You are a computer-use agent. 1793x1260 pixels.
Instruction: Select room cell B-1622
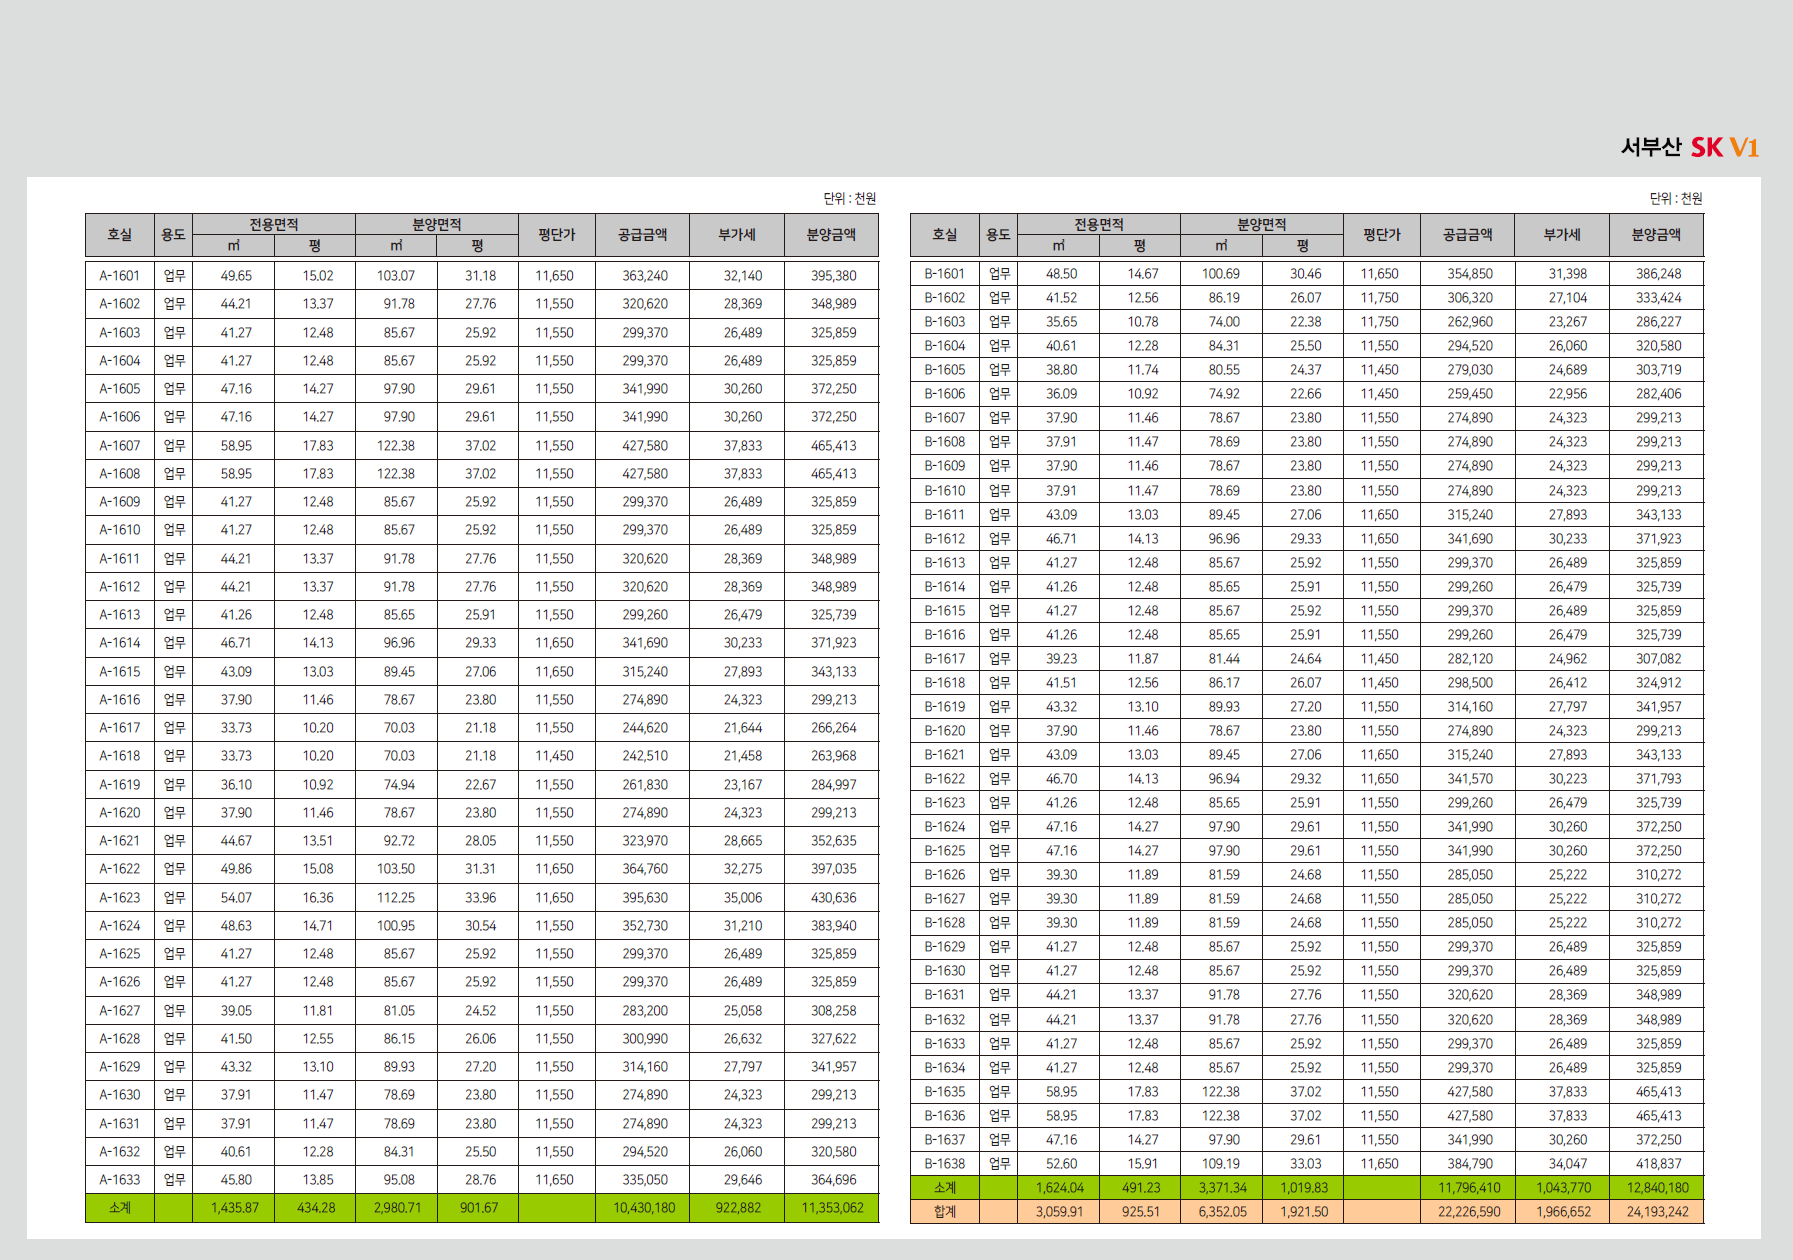click(x=945, y=779)
